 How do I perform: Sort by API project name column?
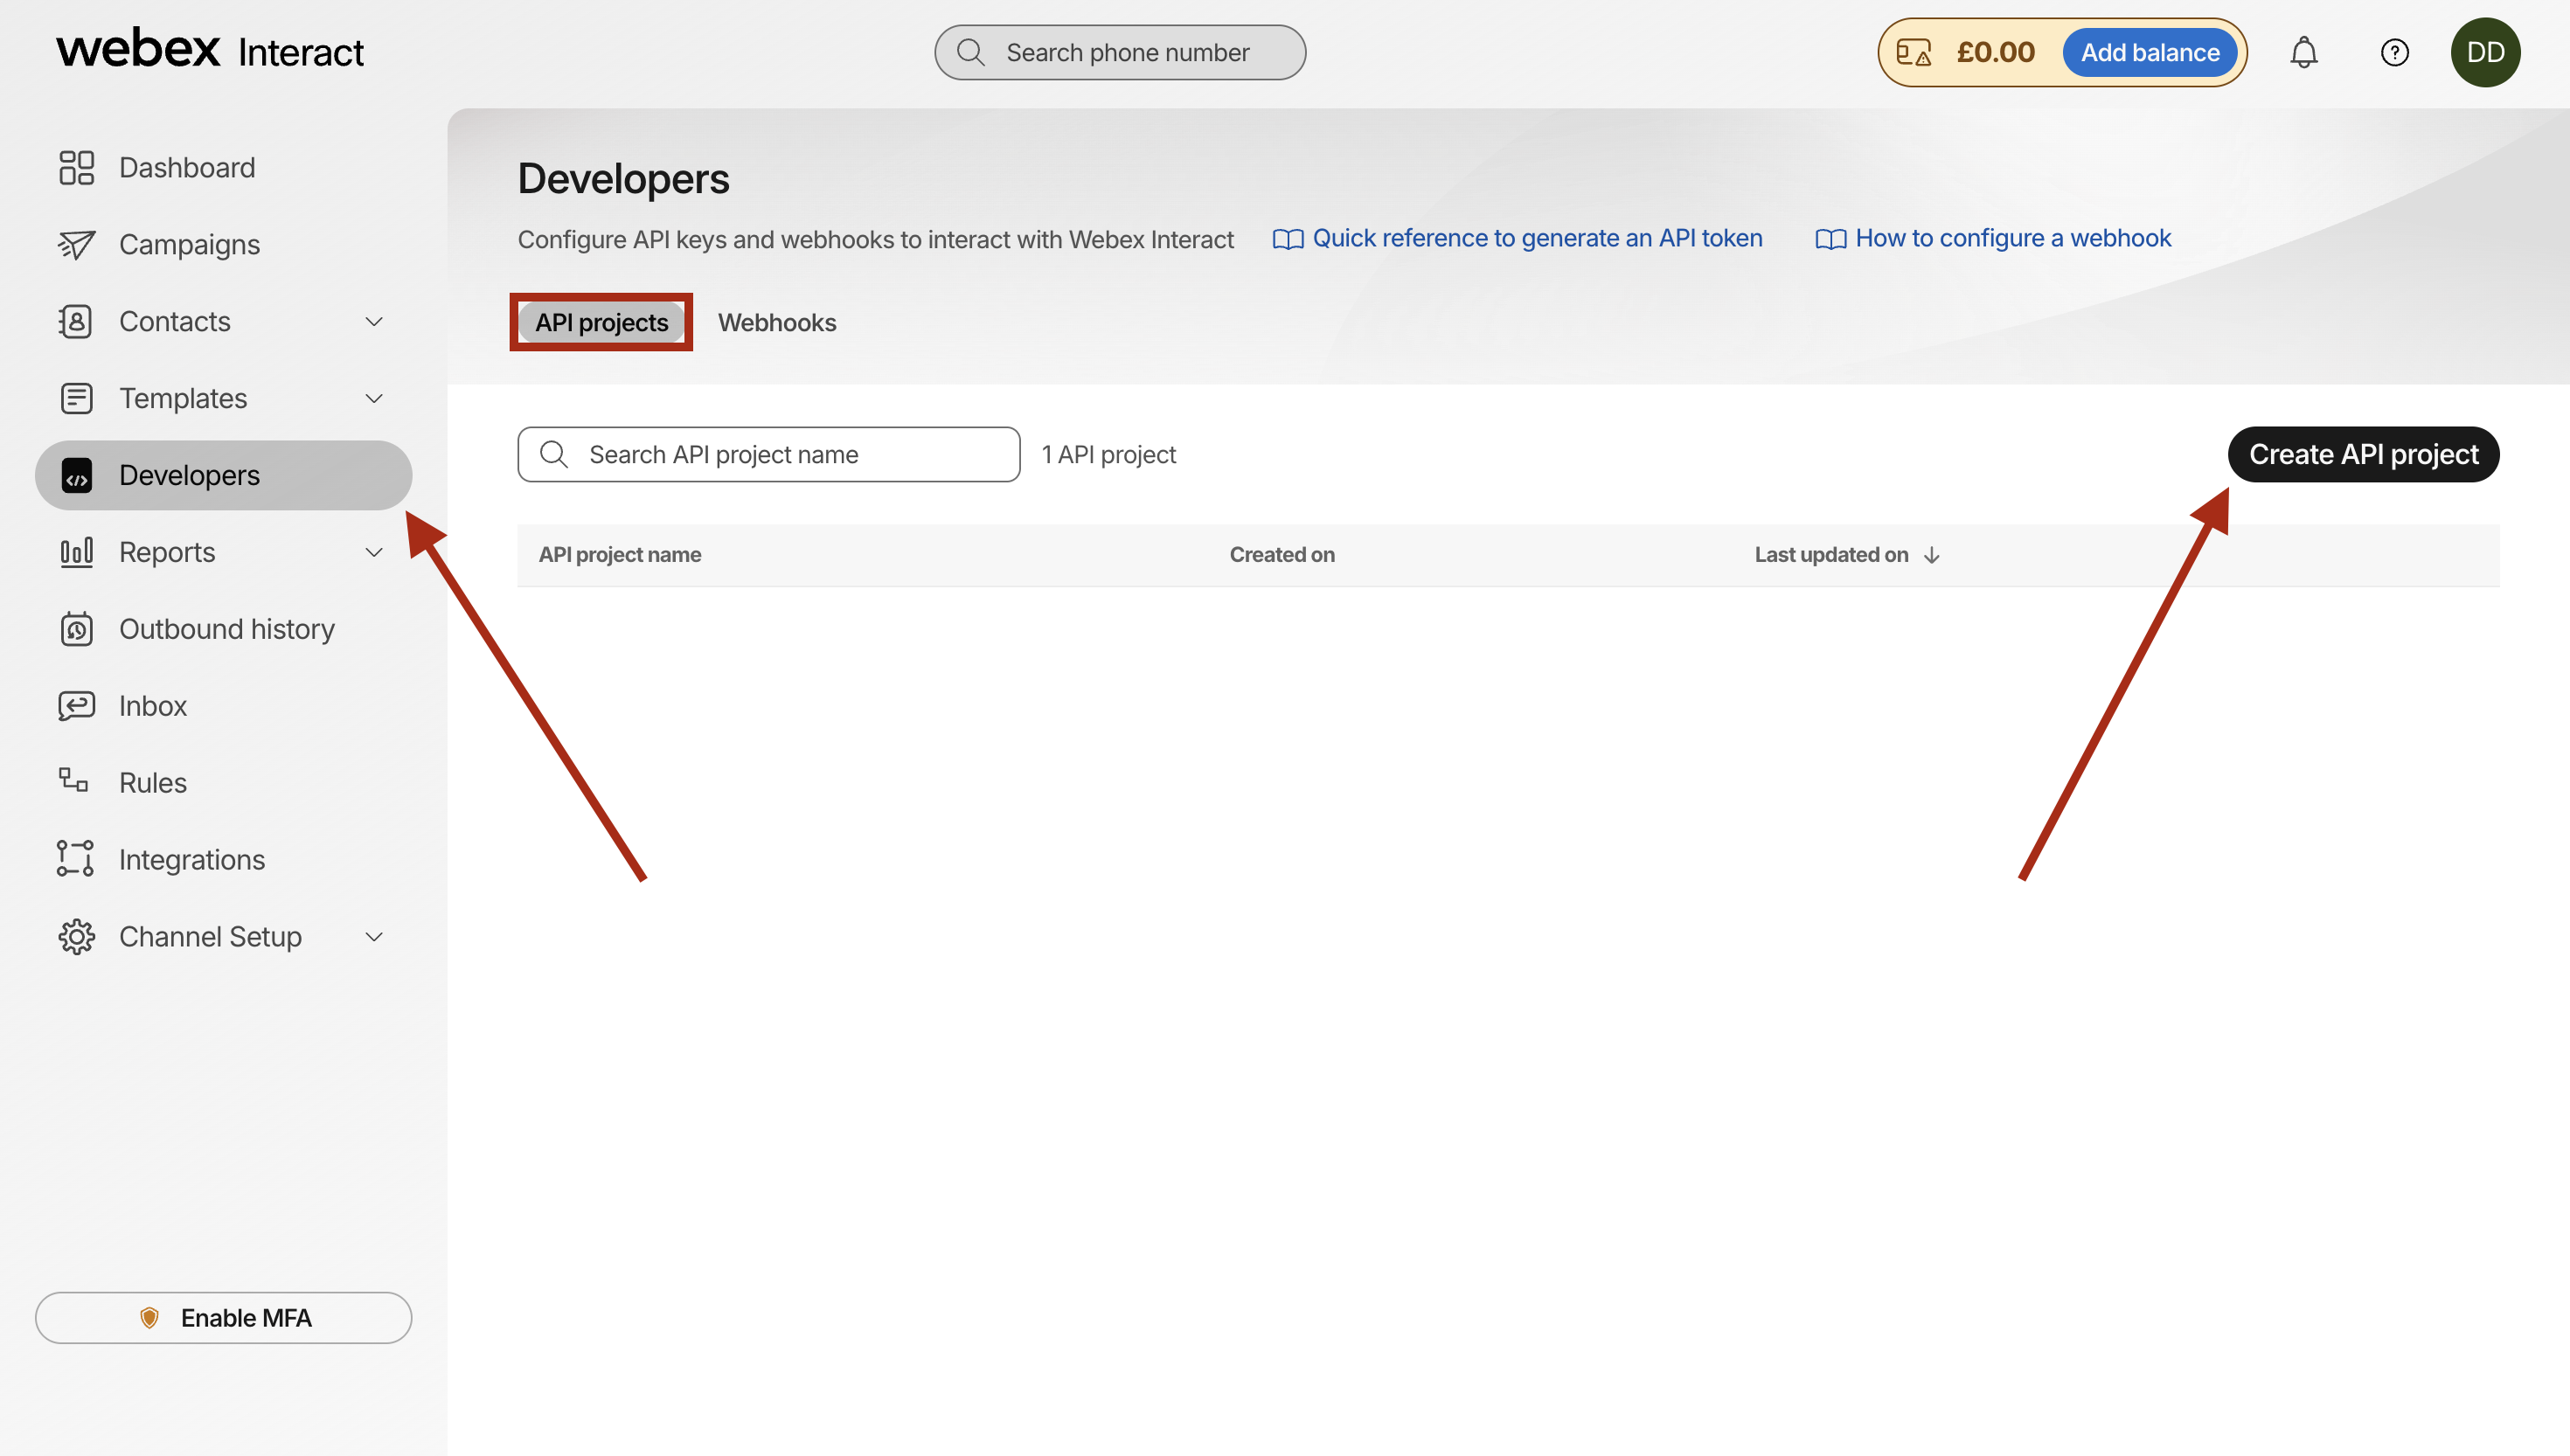(x=620, y=555)
